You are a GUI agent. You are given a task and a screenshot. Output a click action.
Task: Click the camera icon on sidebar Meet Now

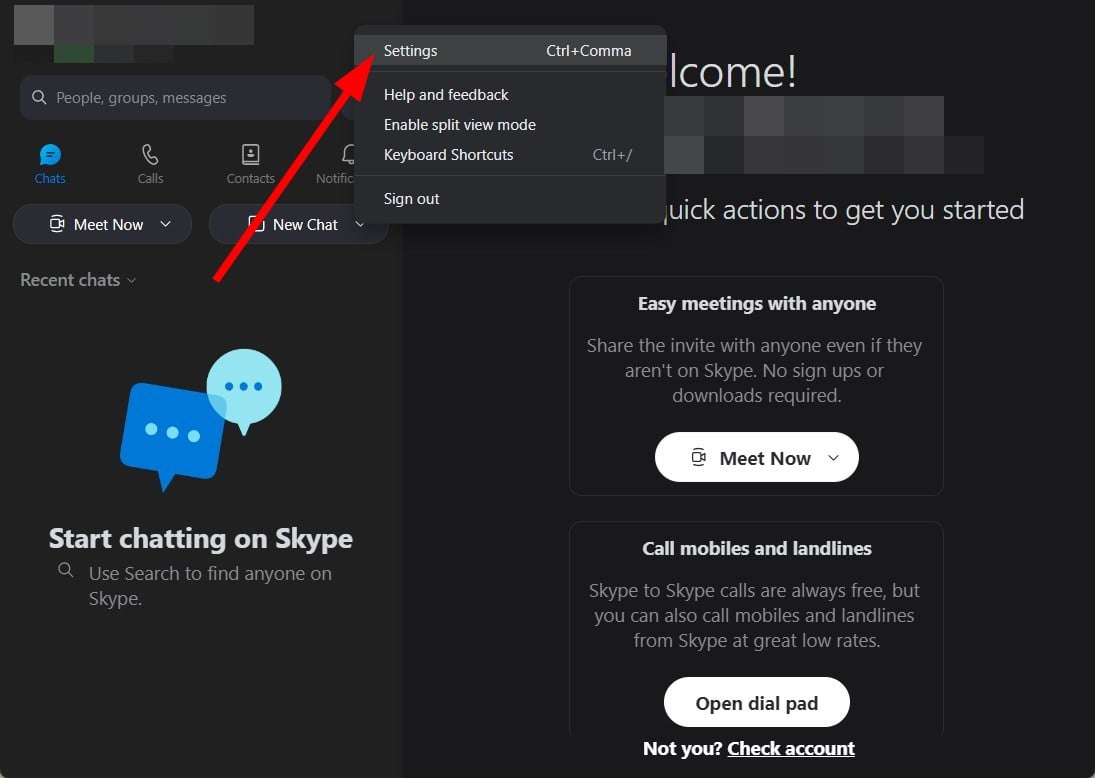tap(57, 224)
